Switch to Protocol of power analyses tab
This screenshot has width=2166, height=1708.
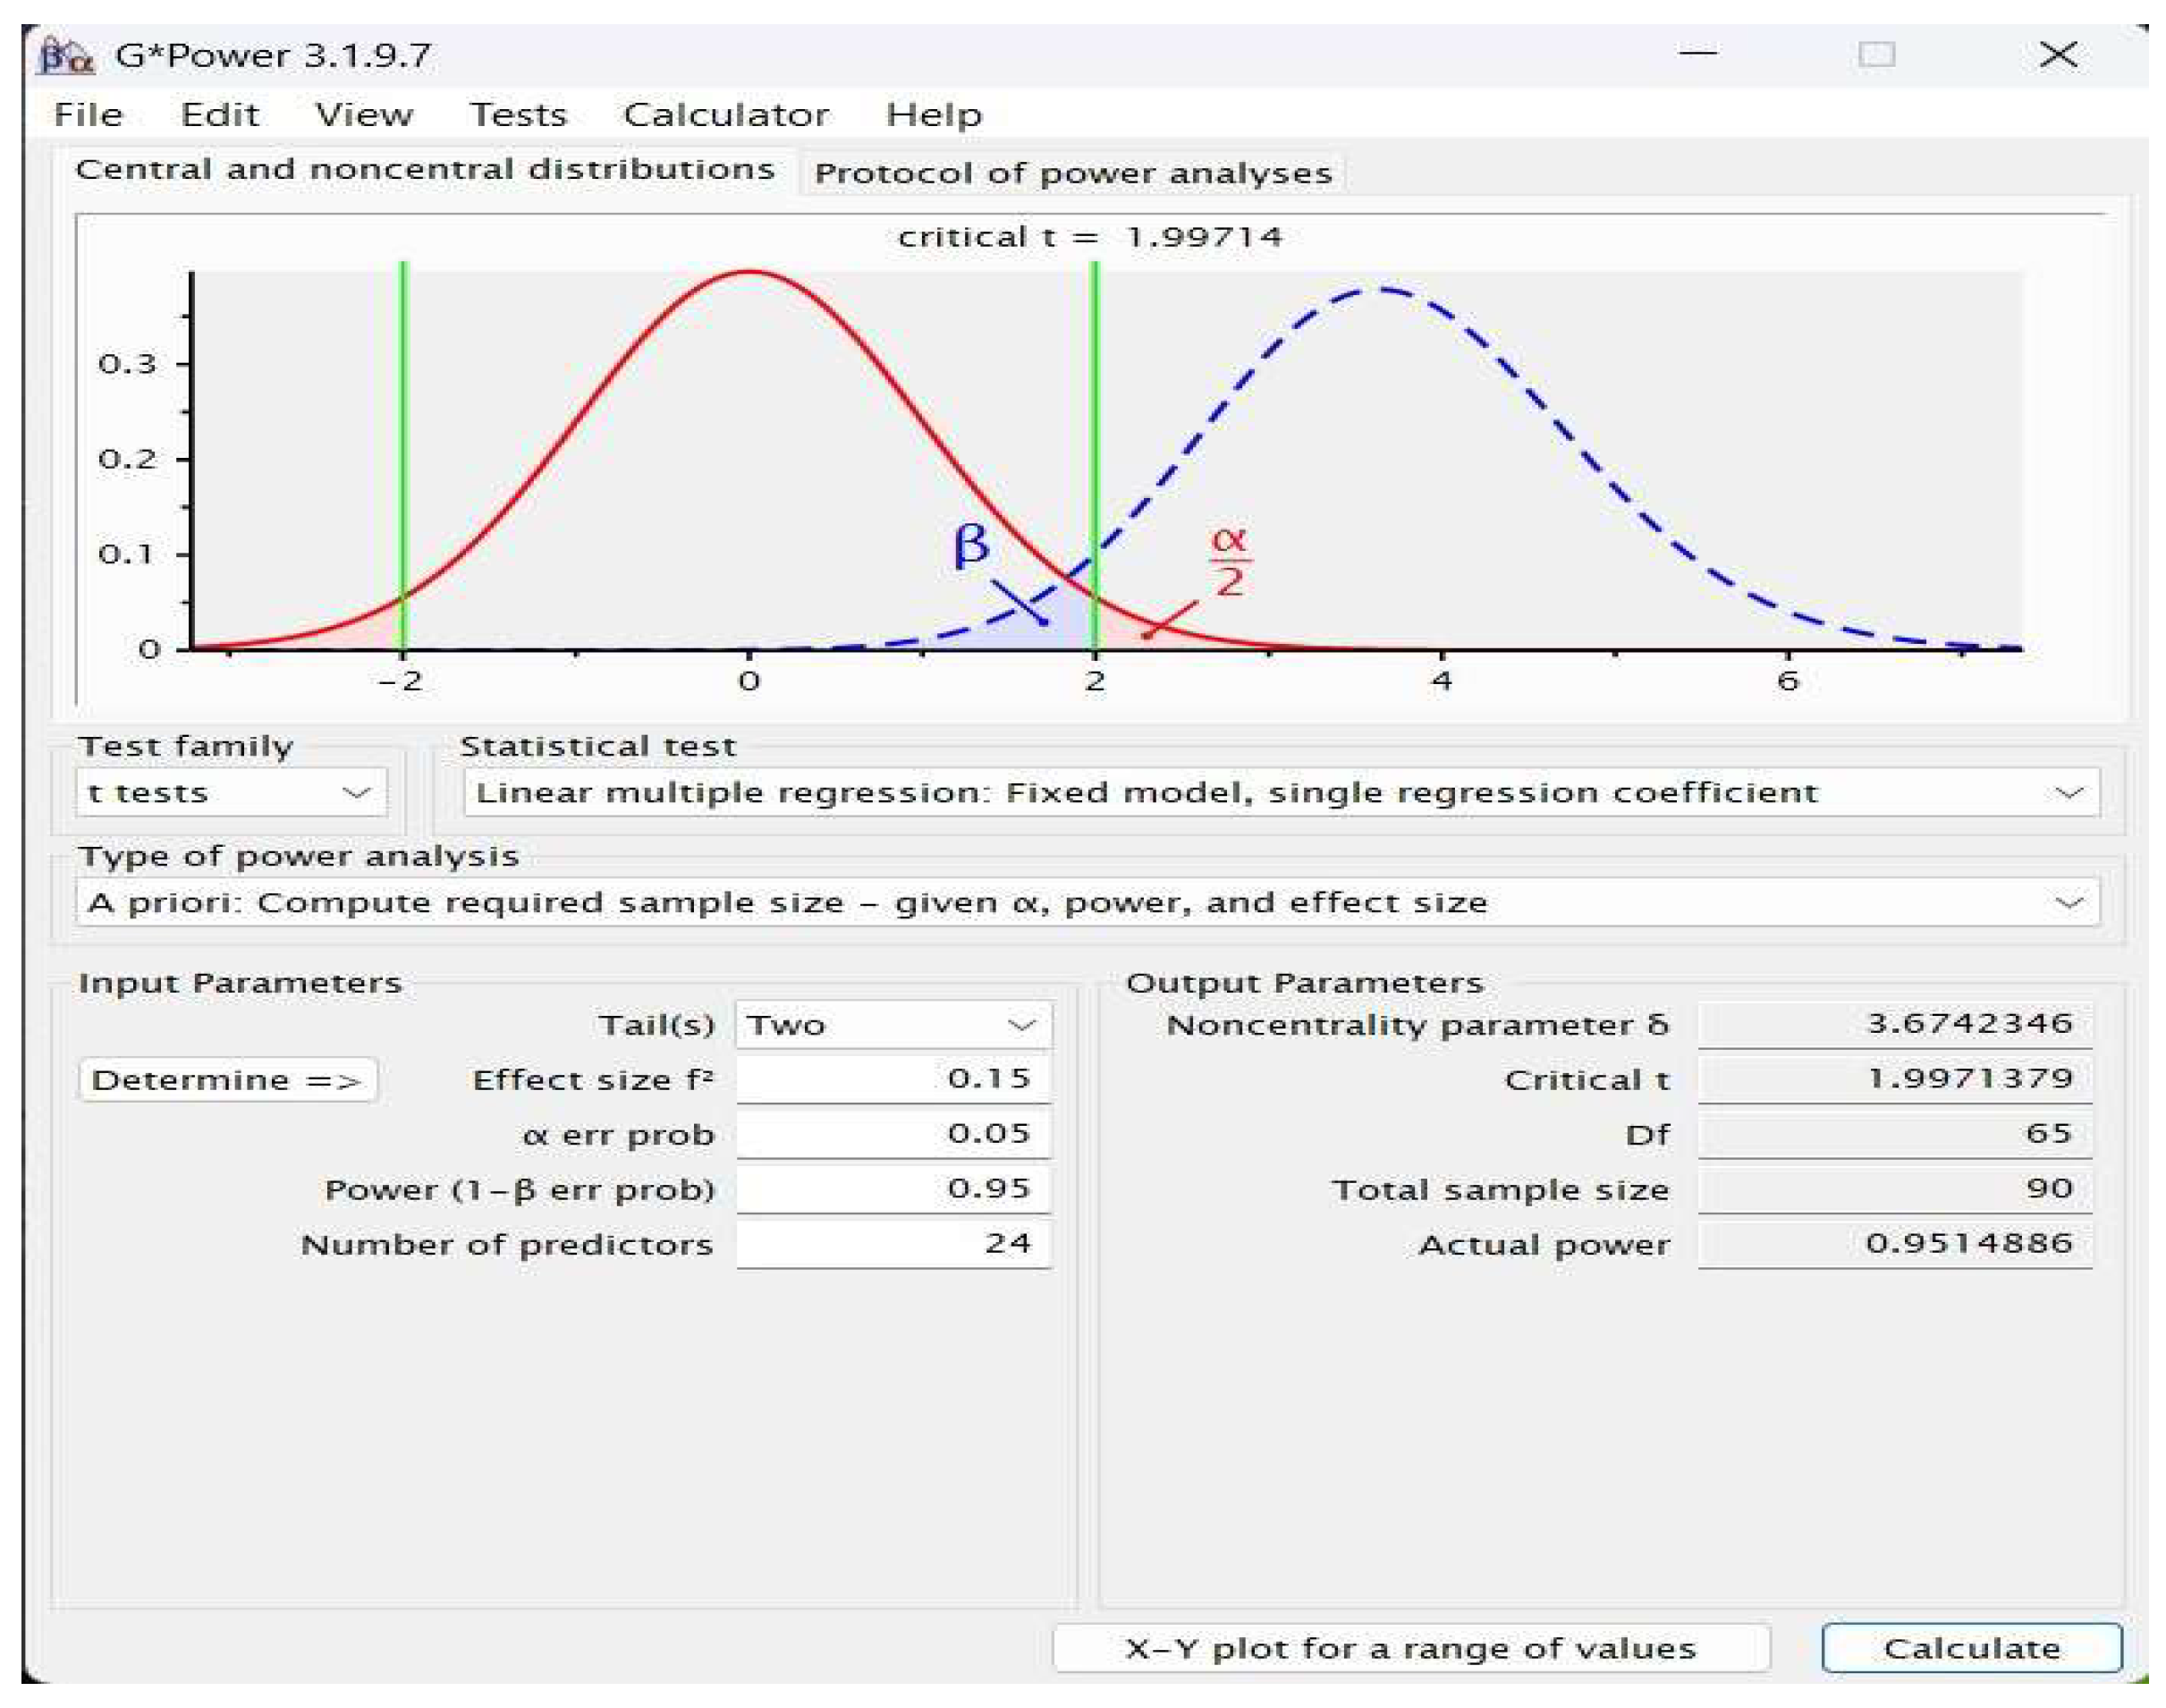click(1072, 174)
